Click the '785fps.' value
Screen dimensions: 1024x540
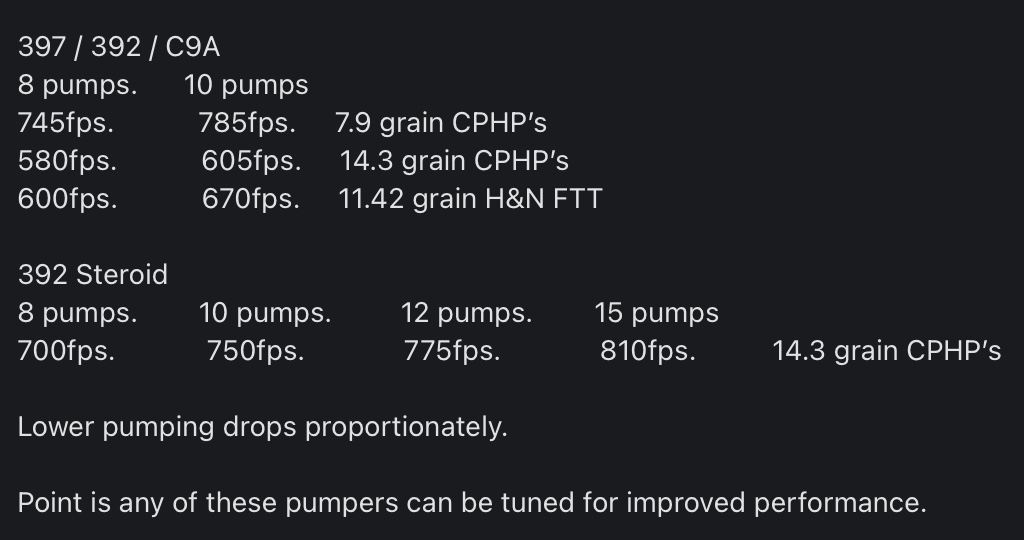[x=247, y=123]
